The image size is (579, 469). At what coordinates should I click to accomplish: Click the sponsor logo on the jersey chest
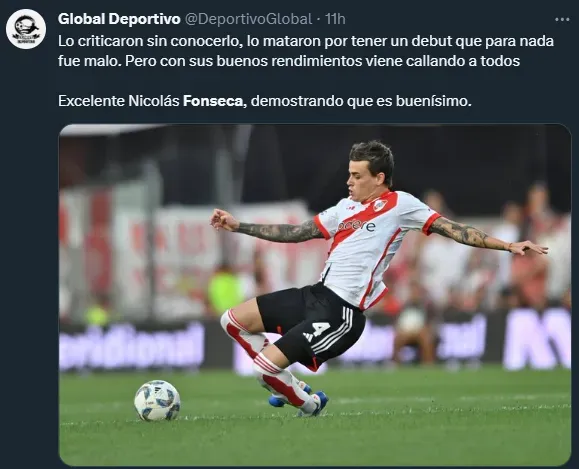click(x=357, y=225)
